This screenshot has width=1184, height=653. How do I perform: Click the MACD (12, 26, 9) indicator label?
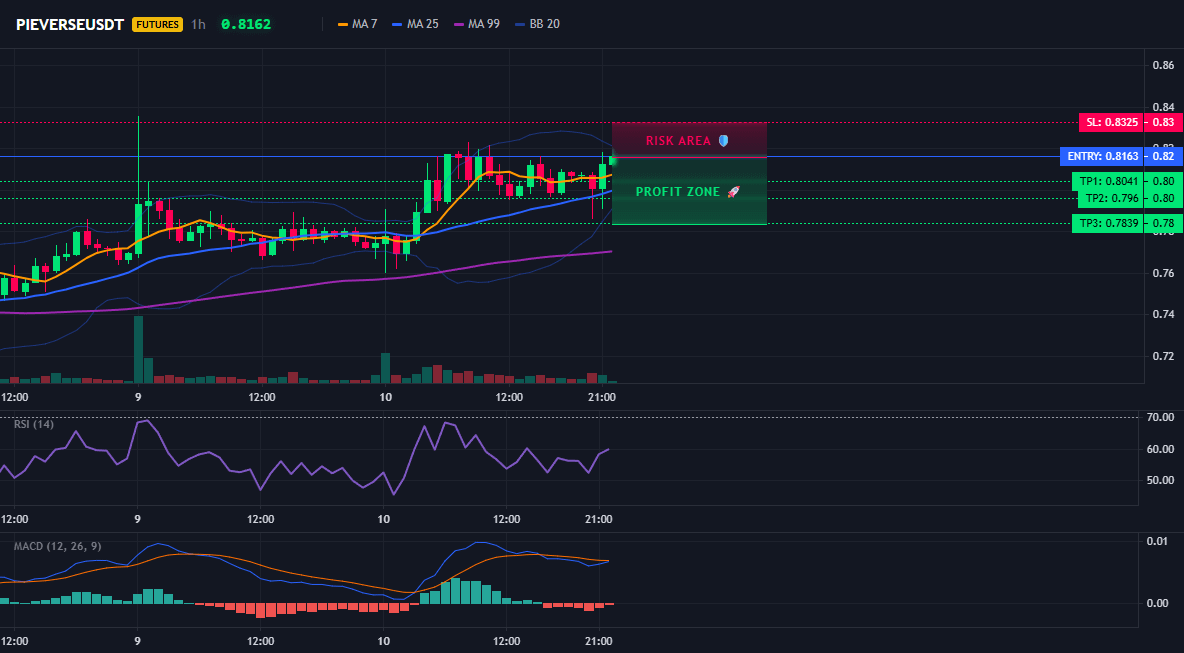(x=57, y=546)
